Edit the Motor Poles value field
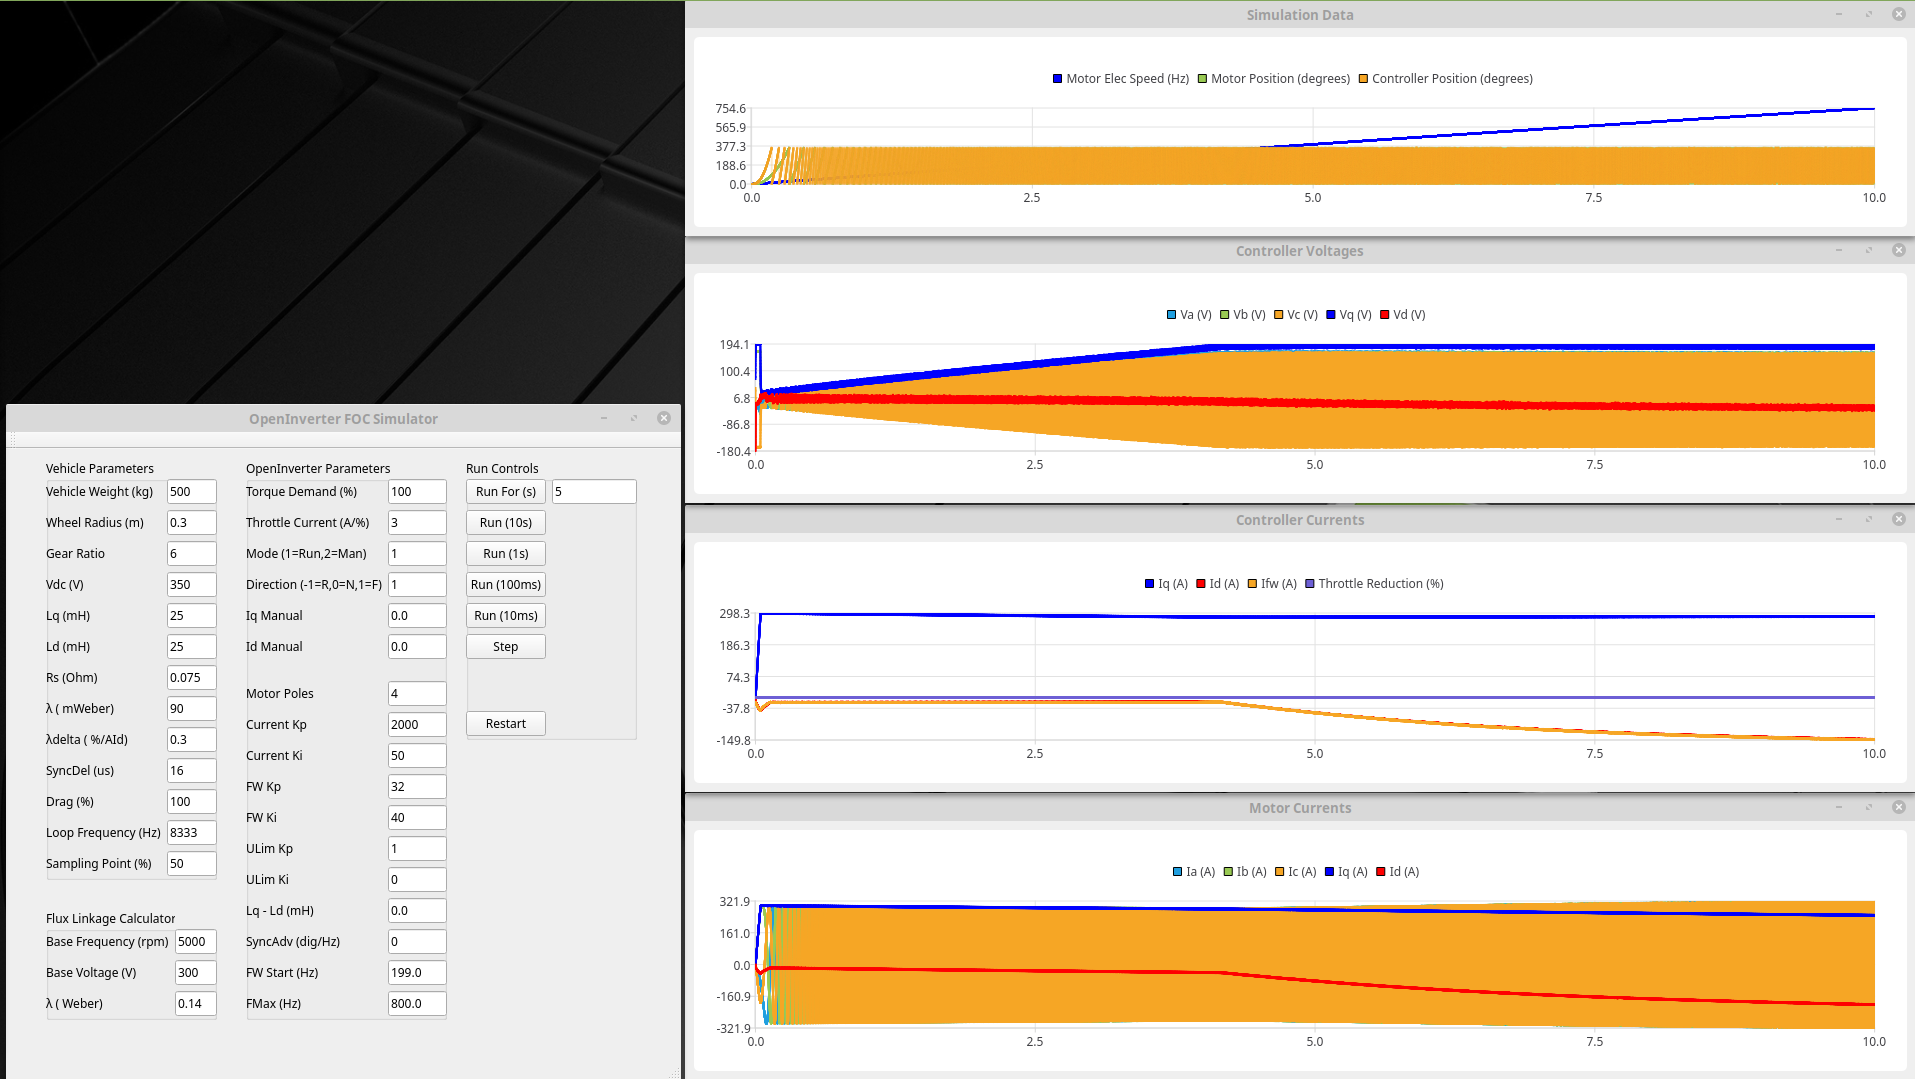This screenshot has width=1915, height=1079. (x=416, y=694)
